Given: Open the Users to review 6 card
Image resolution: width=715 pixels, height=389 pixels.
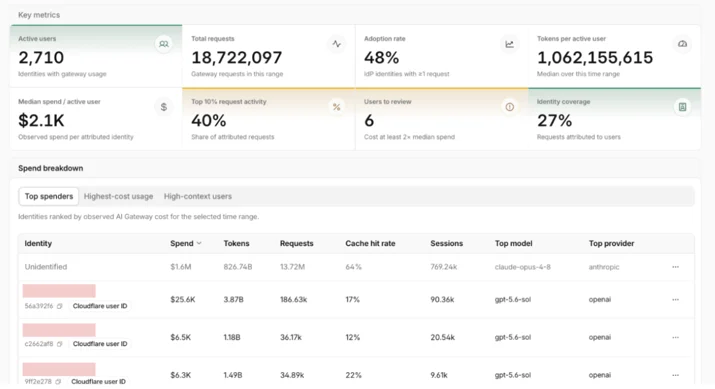Looking at the screenshot, I should point(441,119).
